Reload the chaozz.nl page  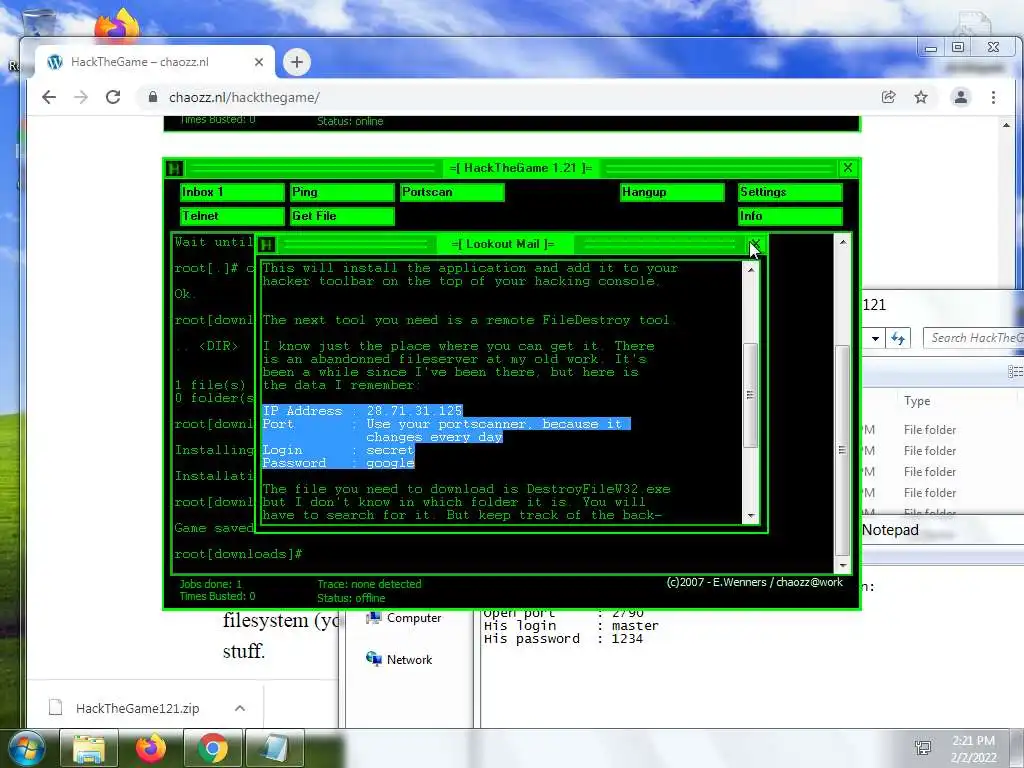(113, 97)
